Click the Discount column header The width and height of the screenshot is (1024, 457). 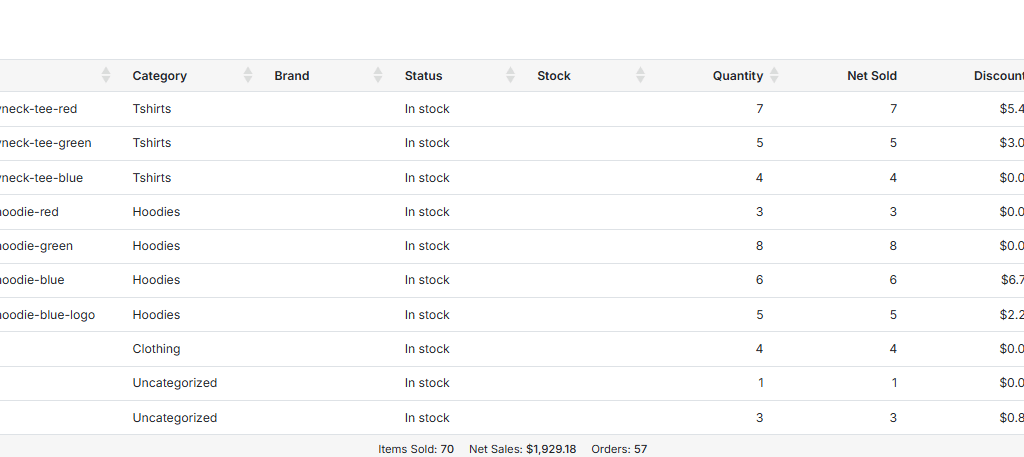click(998, 76)
